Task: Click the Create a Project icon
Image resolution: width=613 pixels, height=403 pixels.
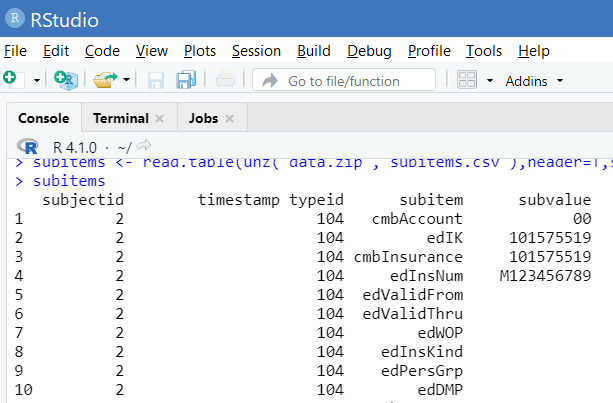Action: coord(65,80)
